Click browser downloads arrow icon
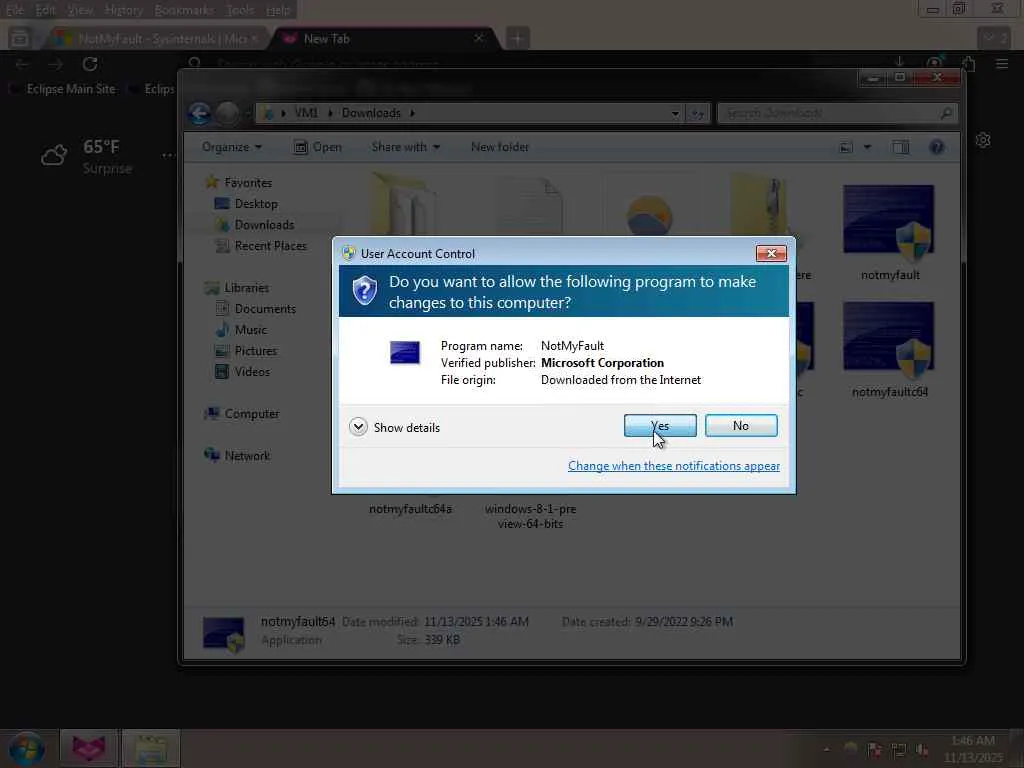1024x768 pixels. pyautogui.click(x=899, y=63)
